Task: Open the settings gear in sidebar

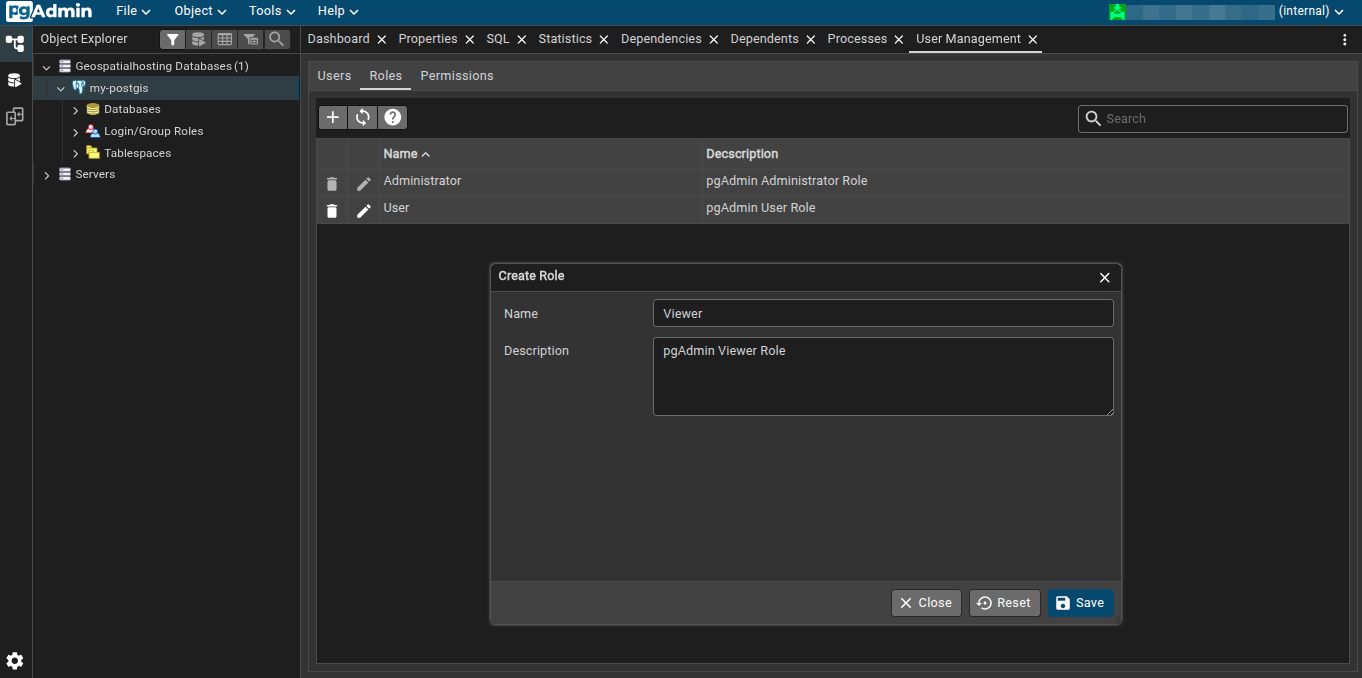Action: 15,661
